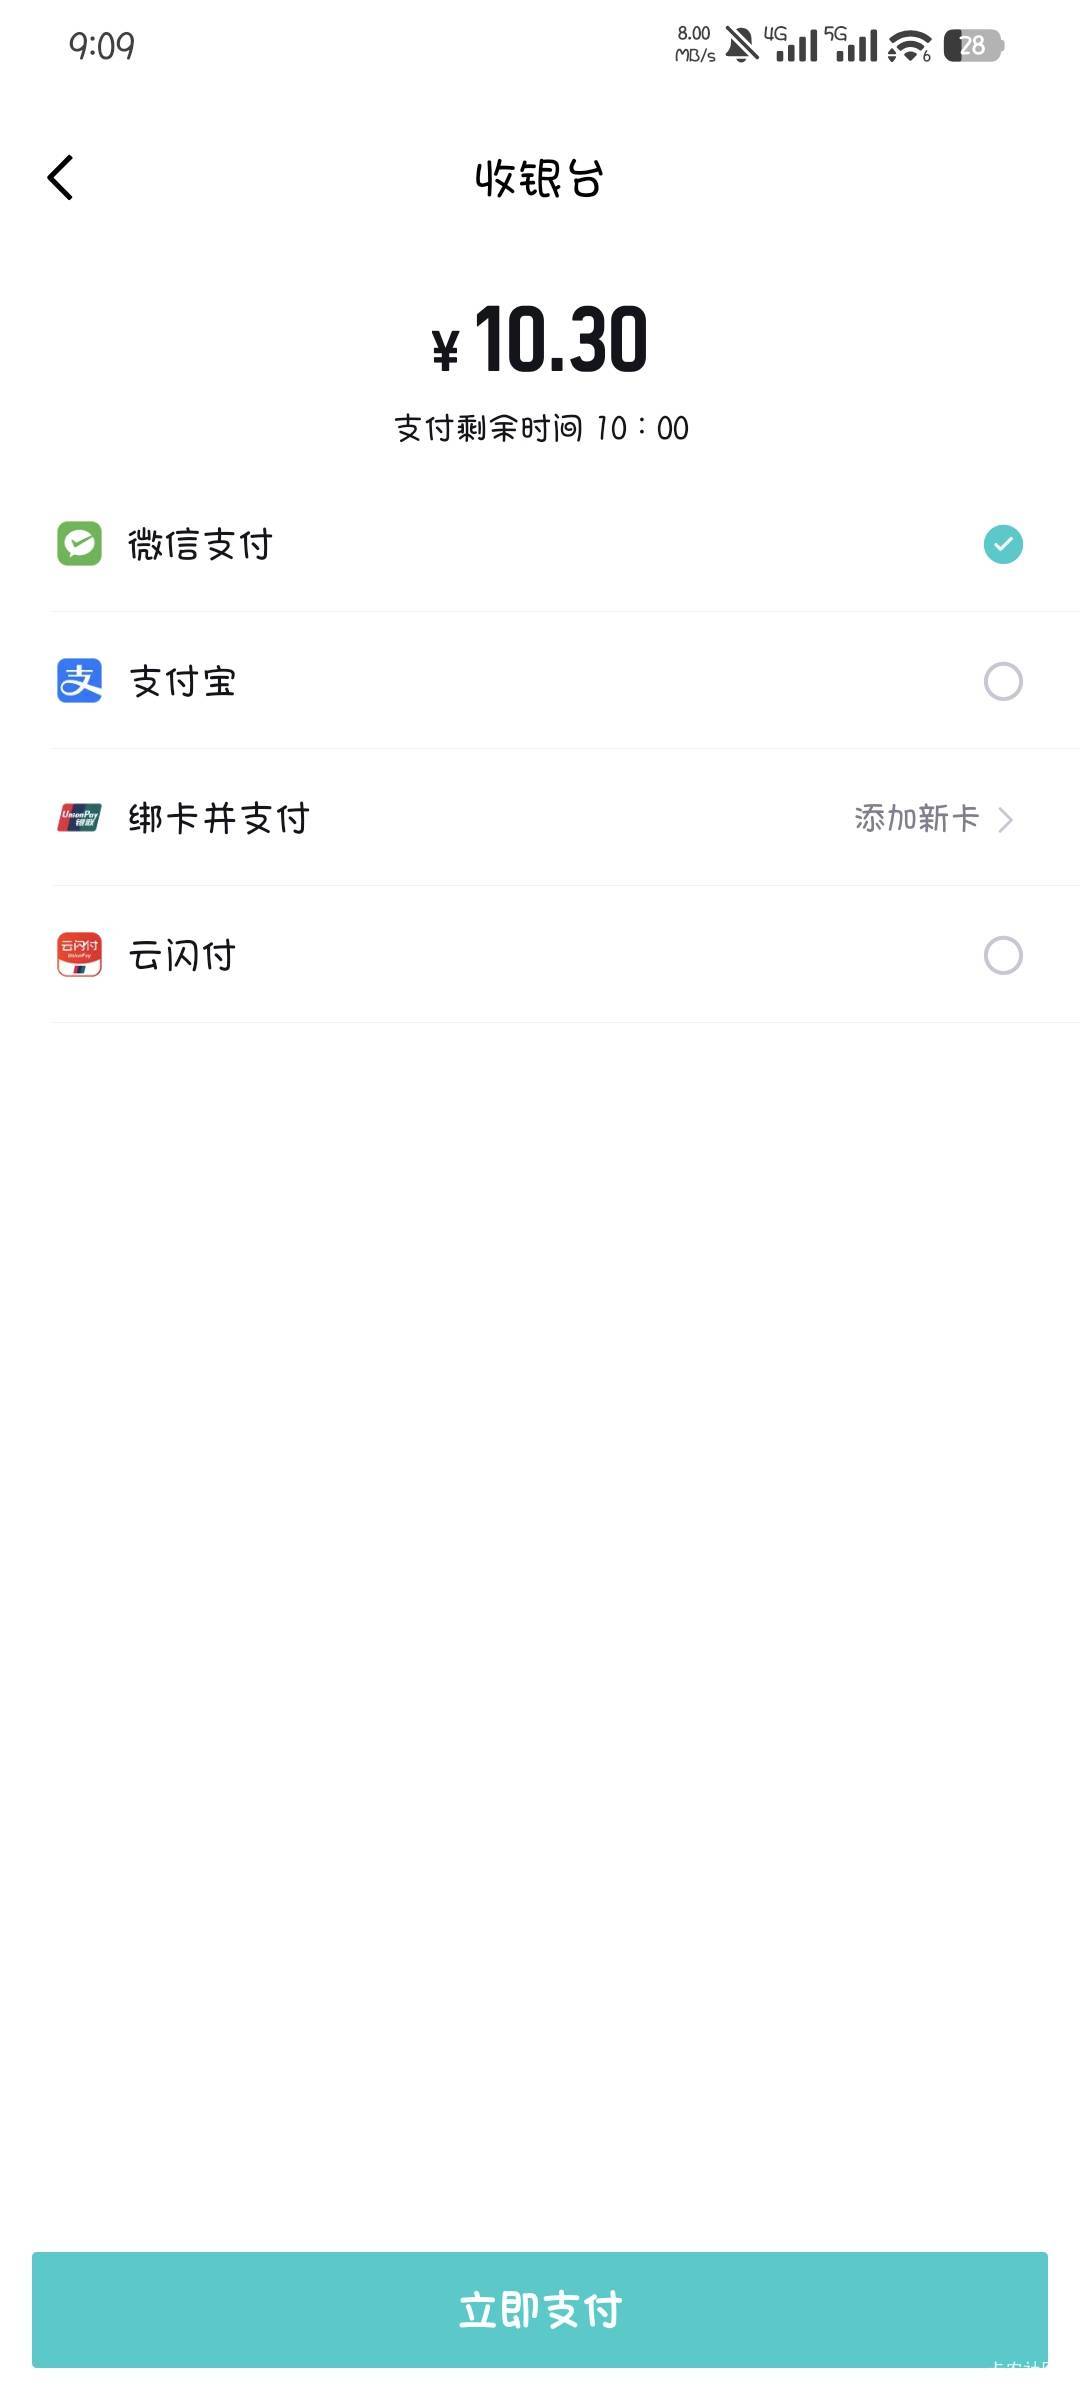Click the Alipay blue logo icon

(79, 681)
